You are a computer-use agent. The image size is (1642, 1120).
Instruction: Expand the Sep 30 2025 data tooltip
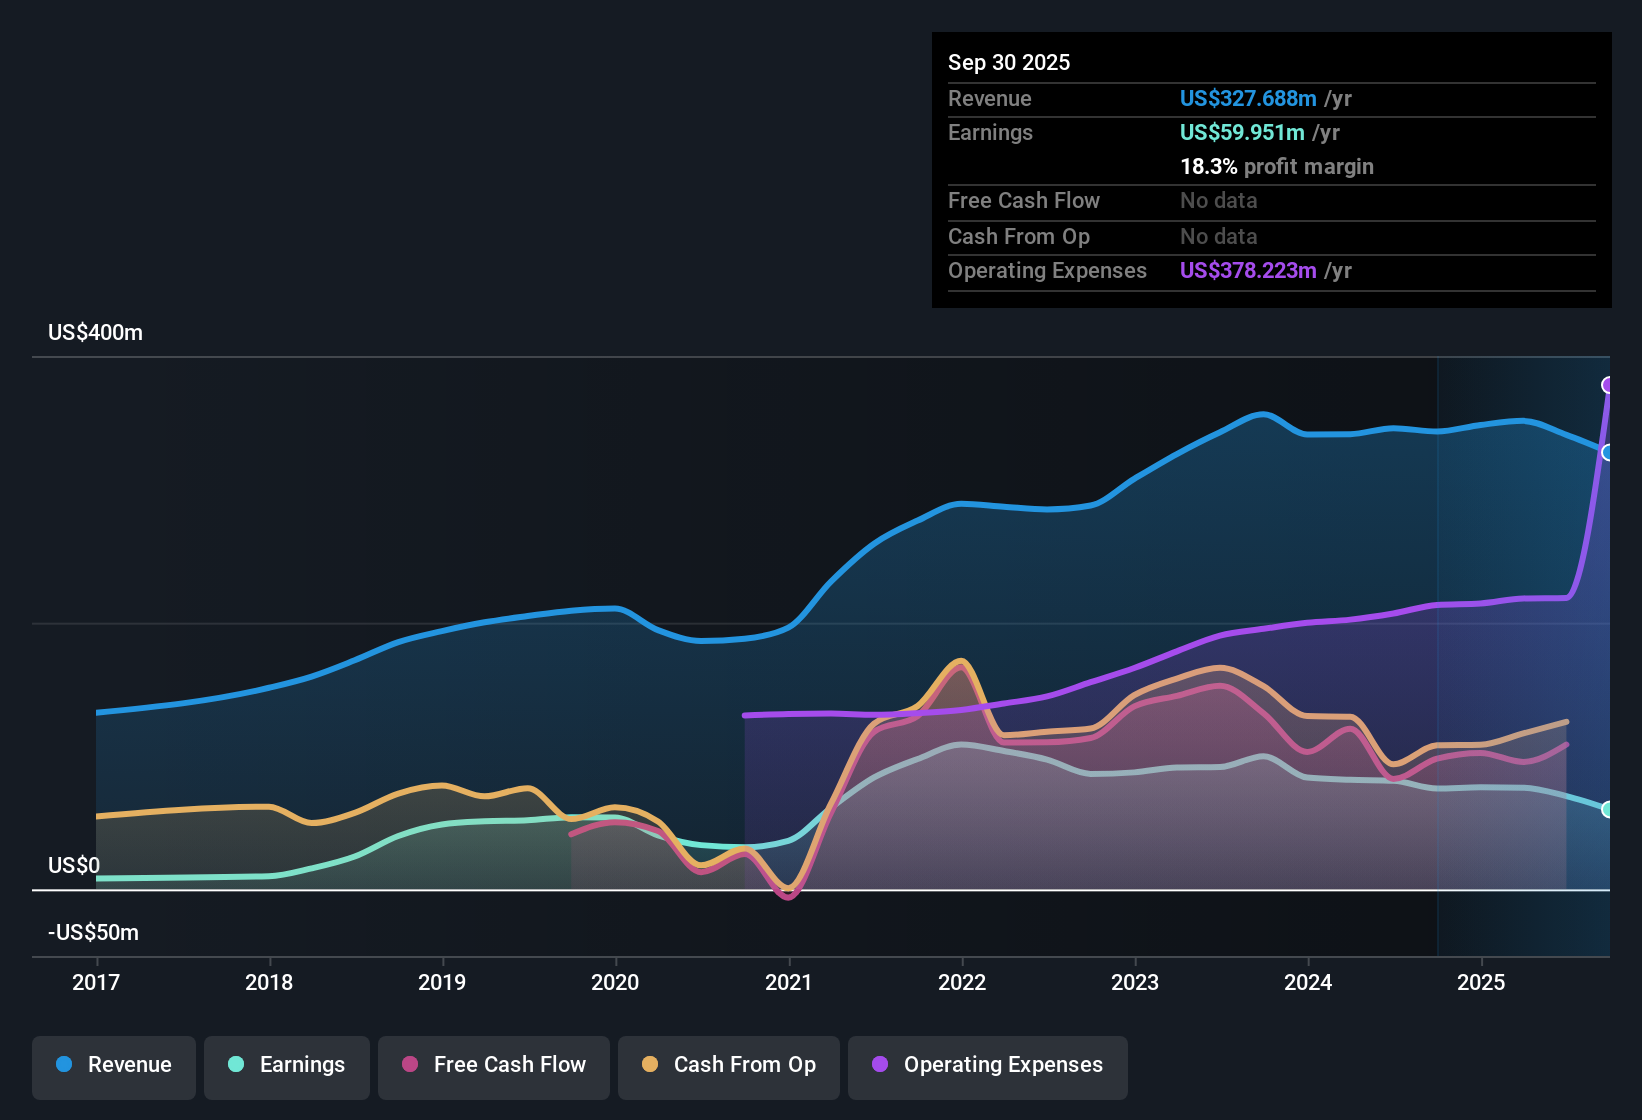click(x=1009, y=62)
